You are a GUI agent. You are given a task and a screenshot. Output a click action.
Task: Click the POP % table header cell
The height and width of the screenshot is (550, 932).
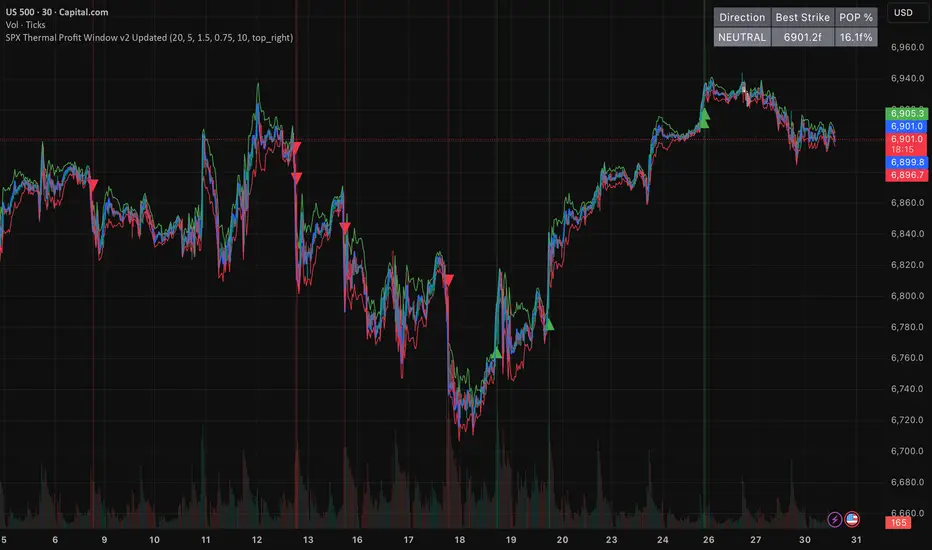pos(856,17)
